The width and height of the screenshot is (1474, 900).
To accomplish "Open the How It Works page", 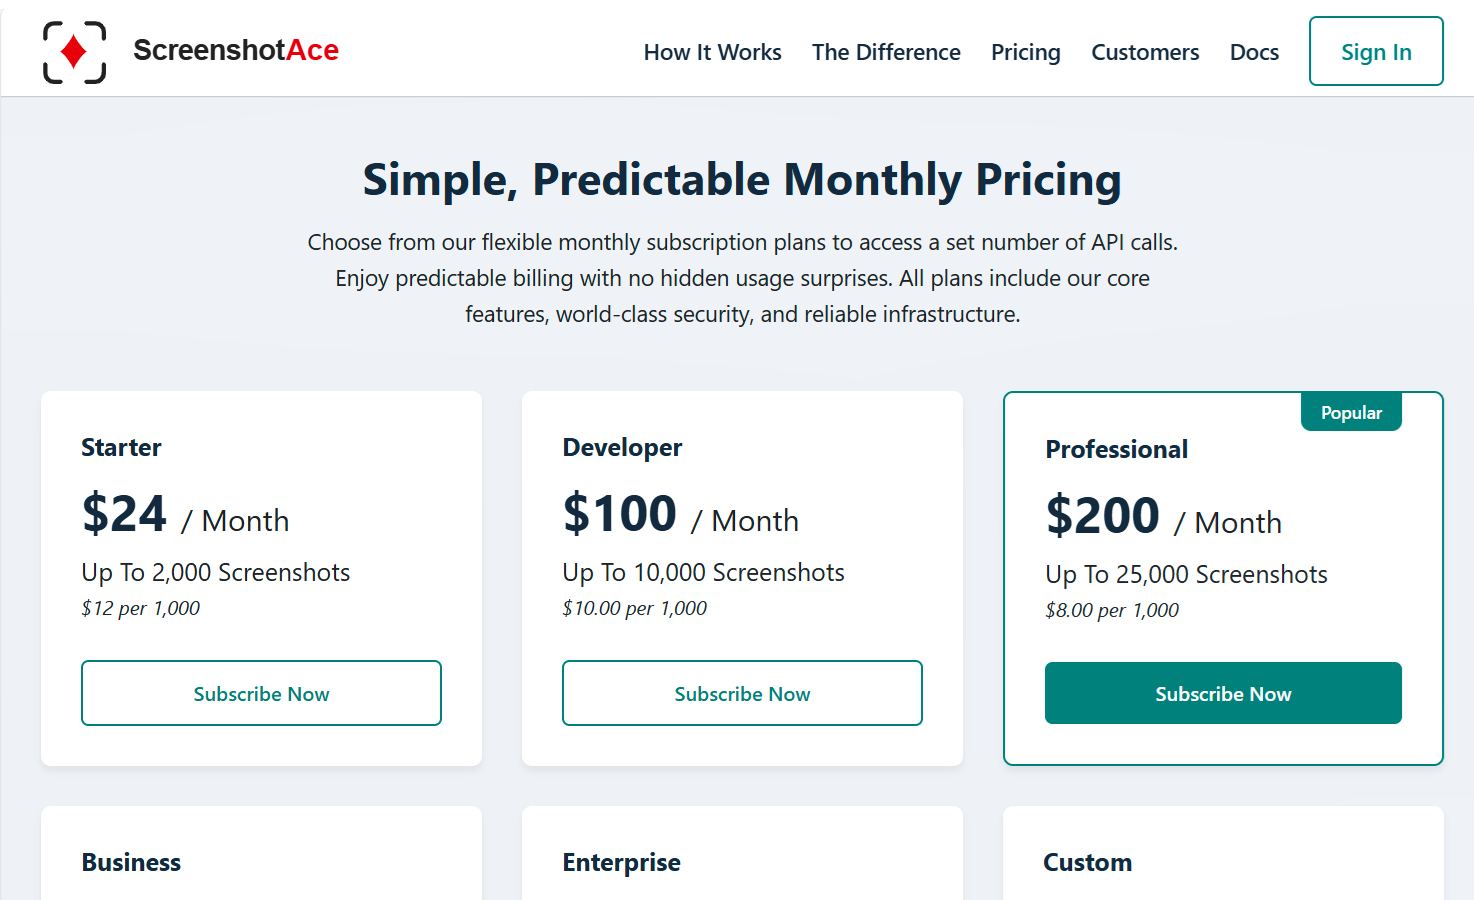I will tap(712, 52).
